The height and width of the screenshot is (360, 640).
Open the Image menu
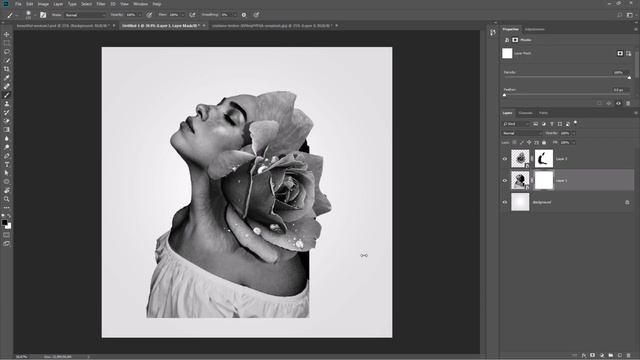[x=43, y=4]
